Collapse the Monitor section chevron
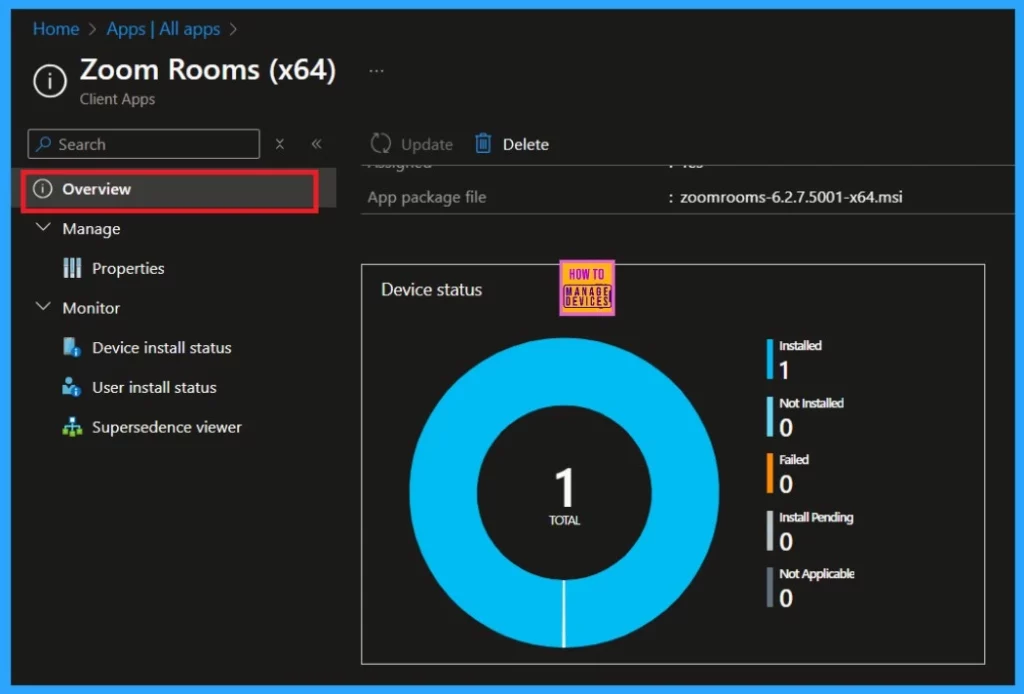This screenshot has width=1024, height=694. click(43, 306)
